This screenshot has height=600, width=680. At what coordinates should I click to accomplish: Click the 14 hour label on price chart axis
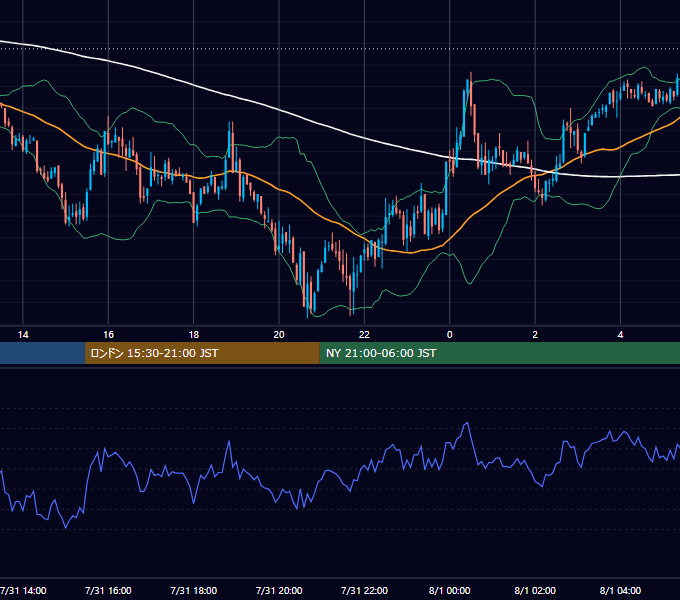(x=23, y=335)
